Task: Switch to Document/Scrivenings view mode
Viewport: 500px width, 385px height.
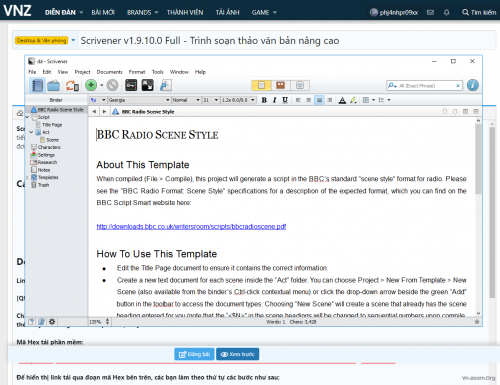Action: (x=261, y=85)
